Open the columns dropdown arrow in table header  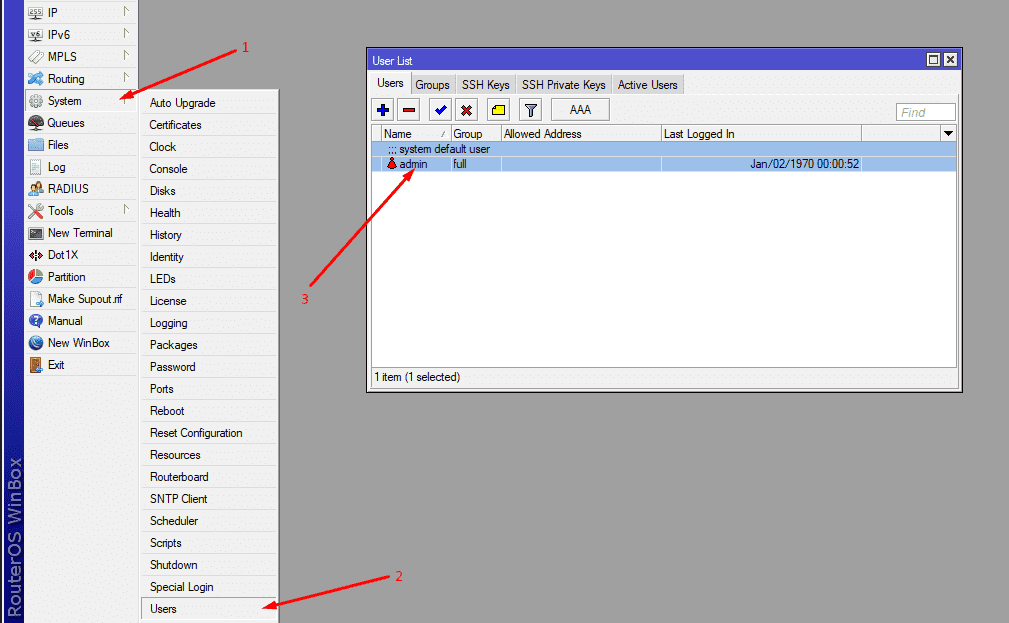(947, 134)
